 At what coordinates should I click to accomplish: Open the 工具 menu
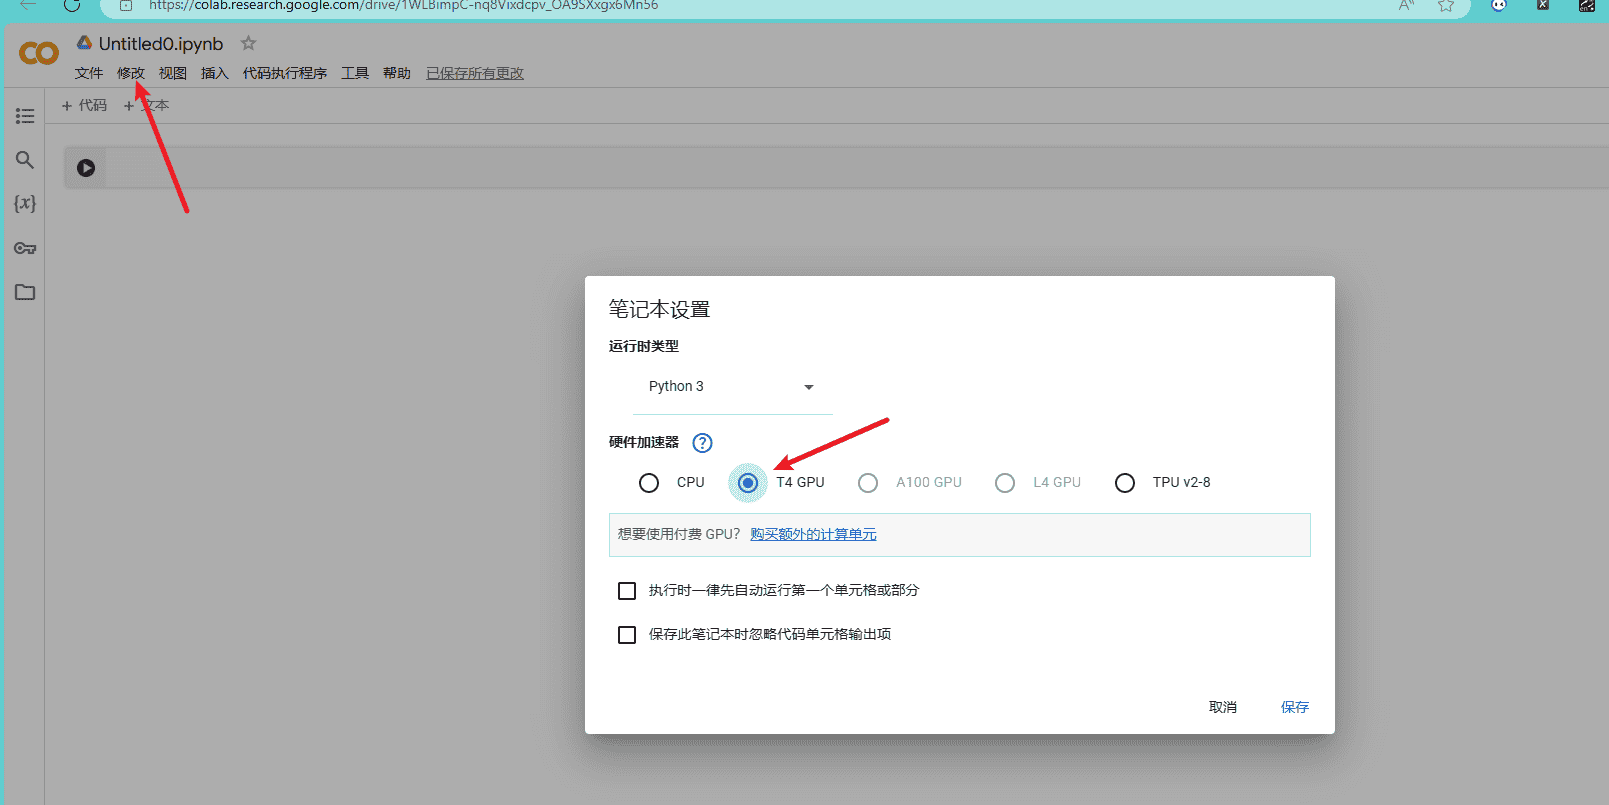355,73
